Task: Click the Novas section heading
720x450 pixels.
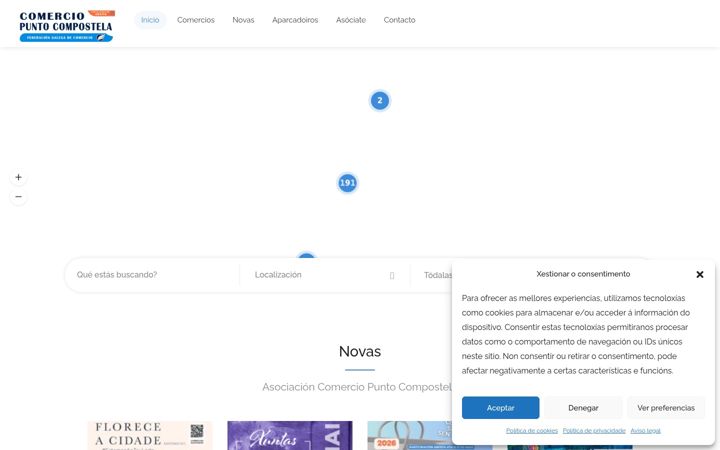Action: point(360,351)
